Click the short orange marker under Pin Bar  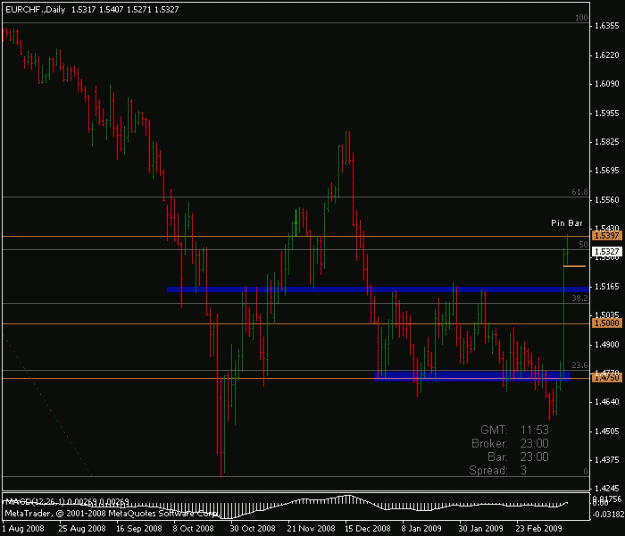(574, 266)
